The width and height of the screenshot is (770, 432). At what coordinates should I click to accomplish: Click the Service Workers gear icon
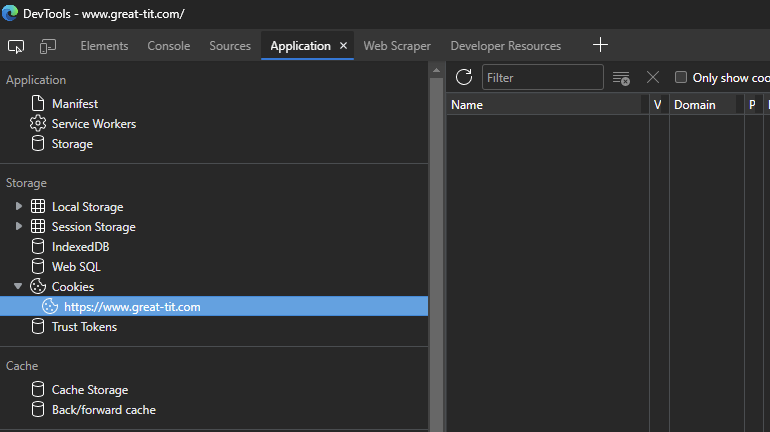38,123
